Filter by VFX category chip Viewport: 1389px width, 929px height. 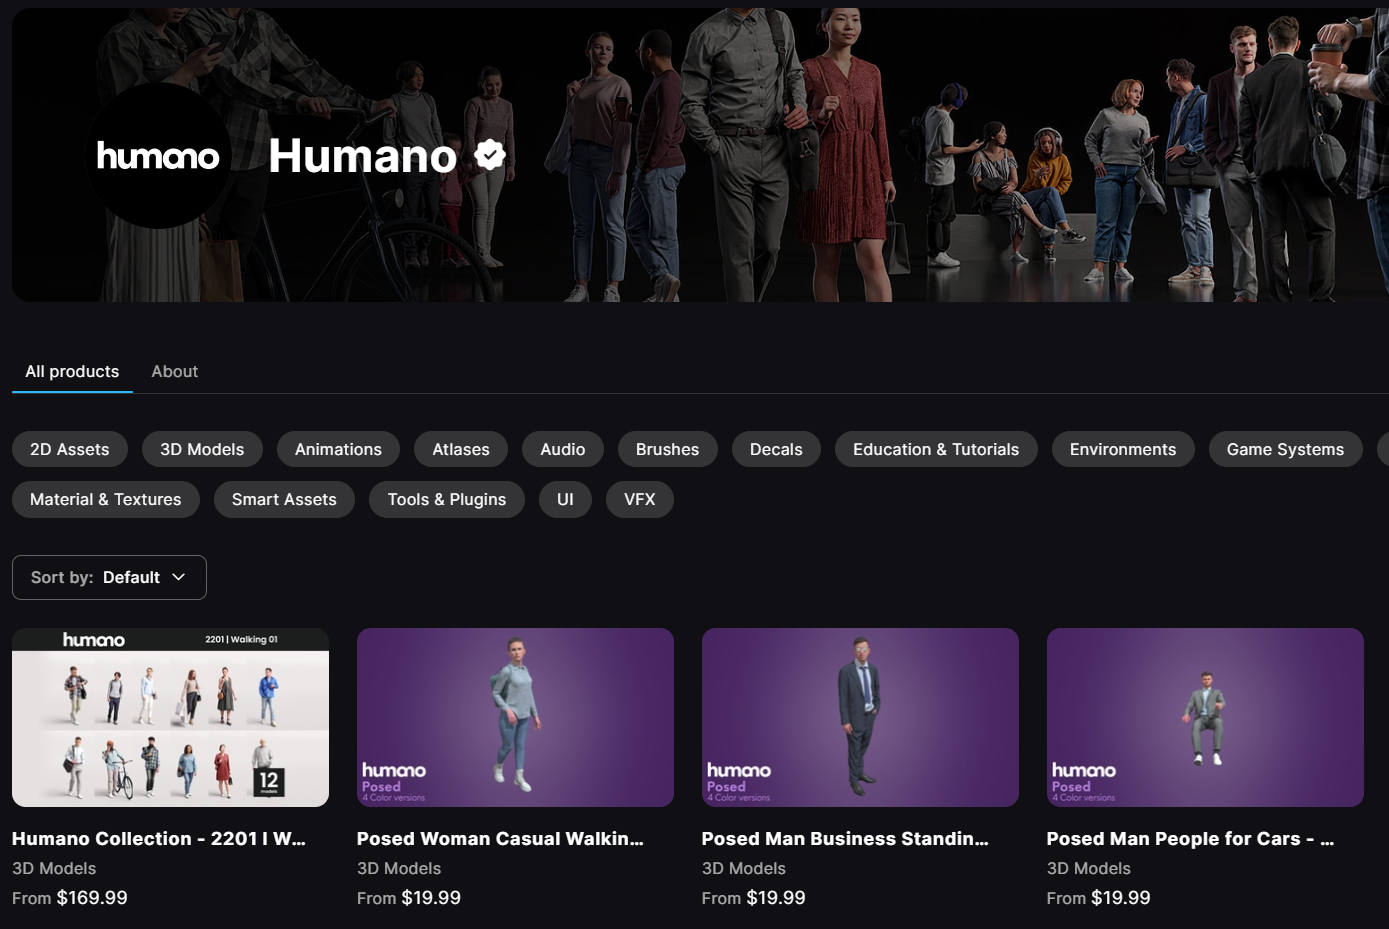click(640, 499)
